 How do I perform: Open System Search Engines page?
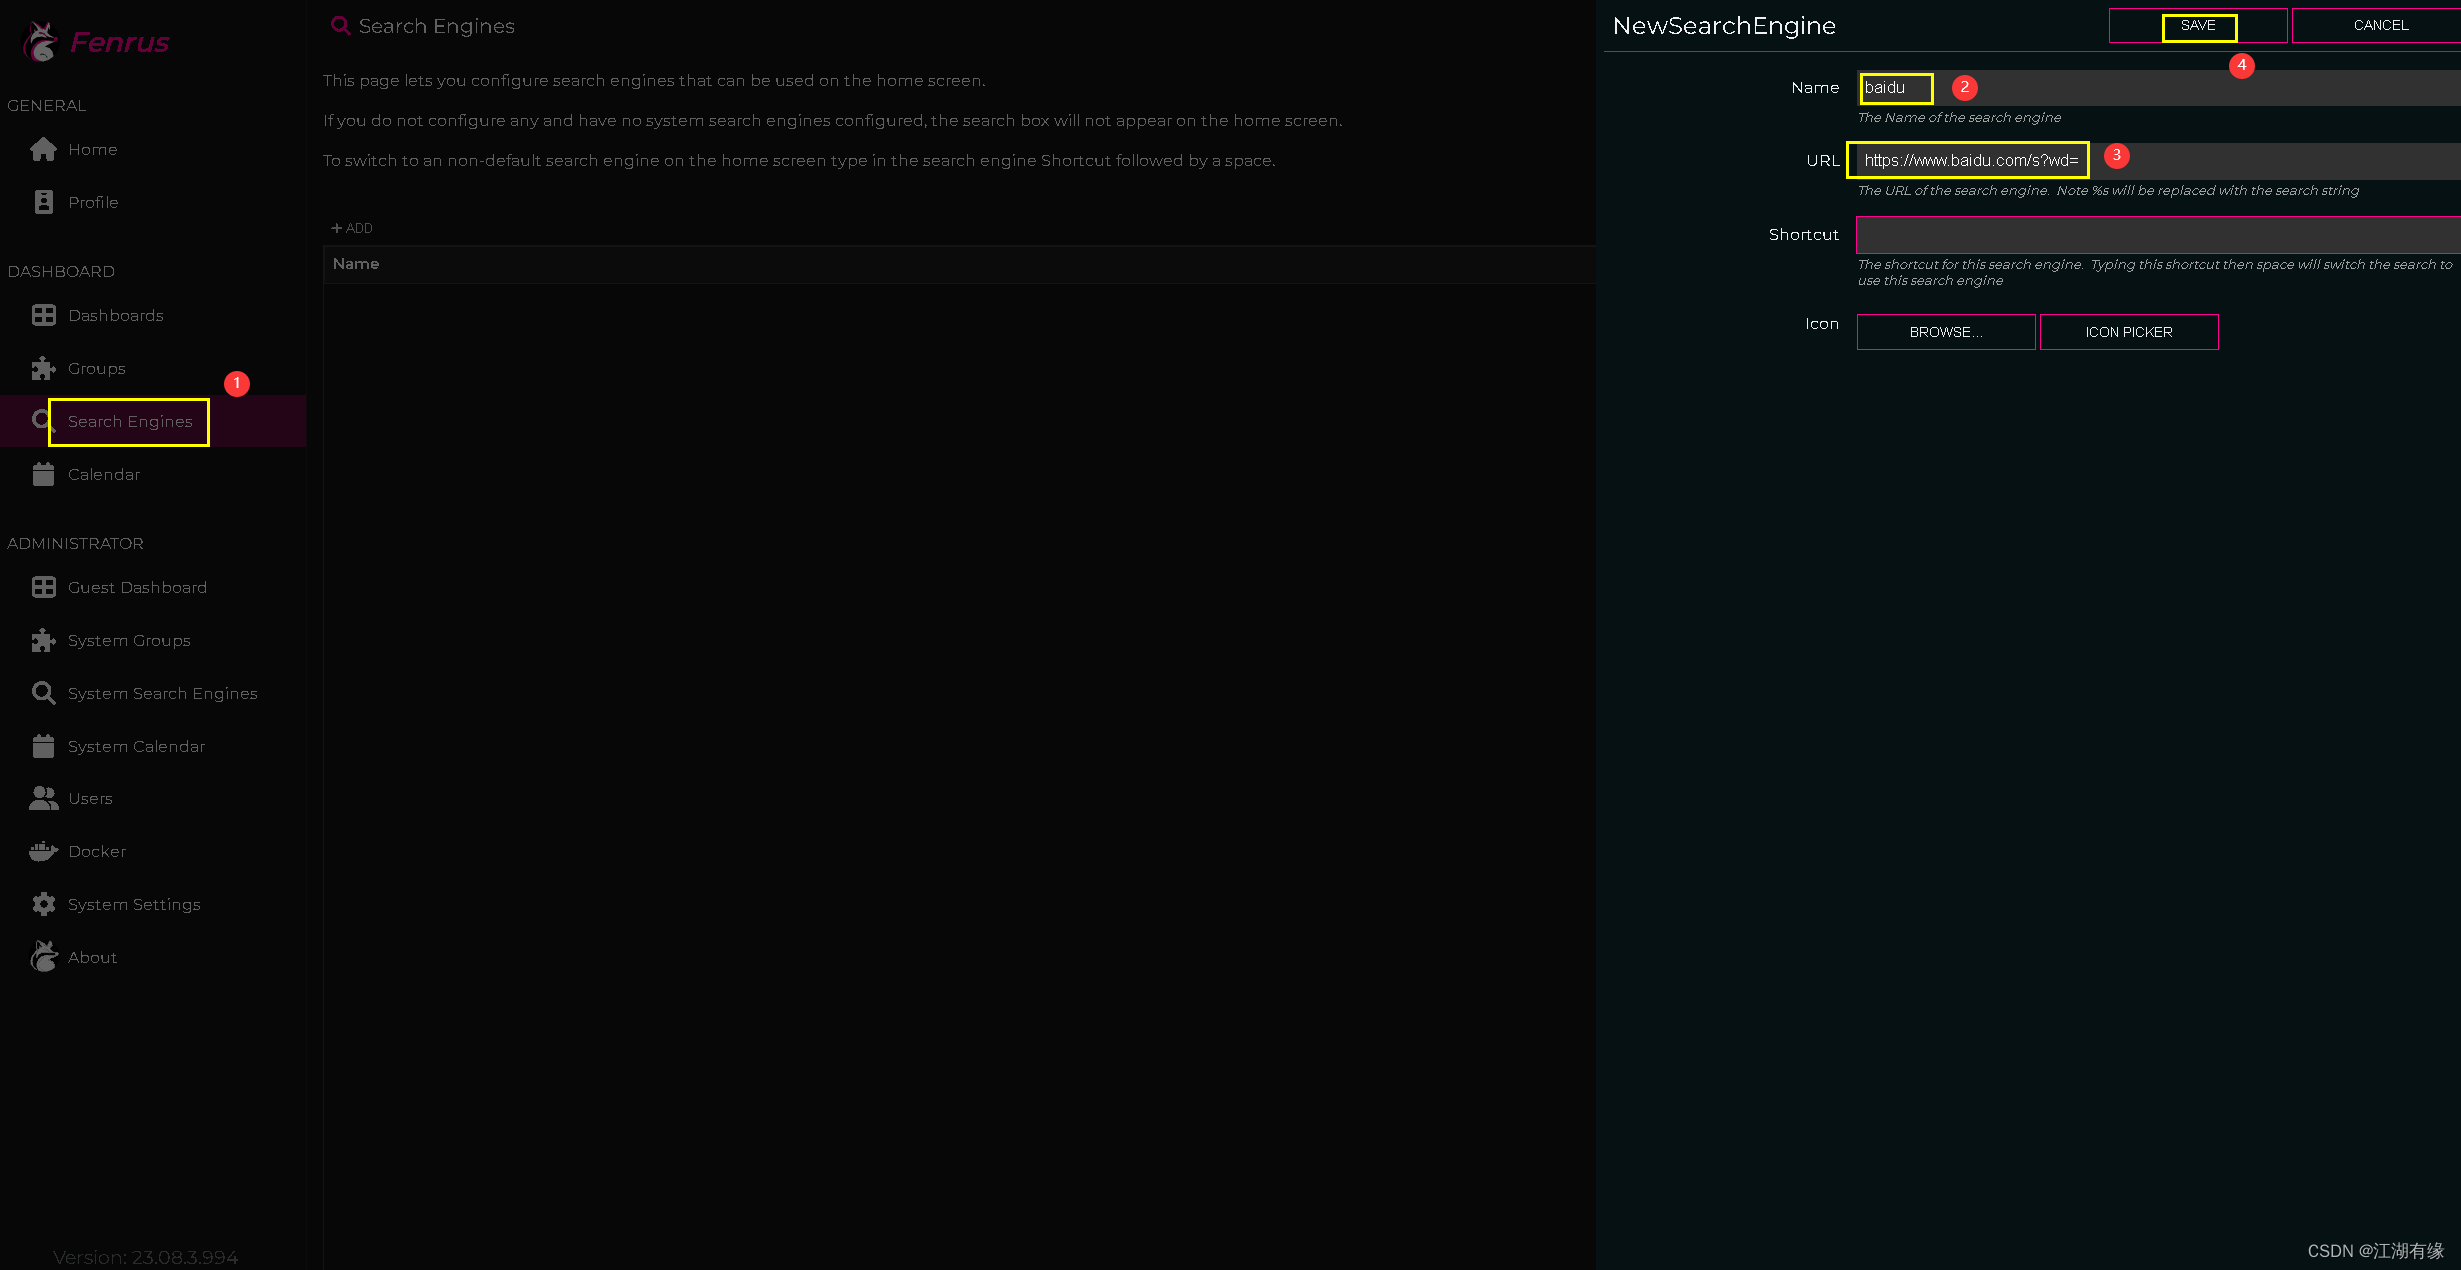click(162, 693)
